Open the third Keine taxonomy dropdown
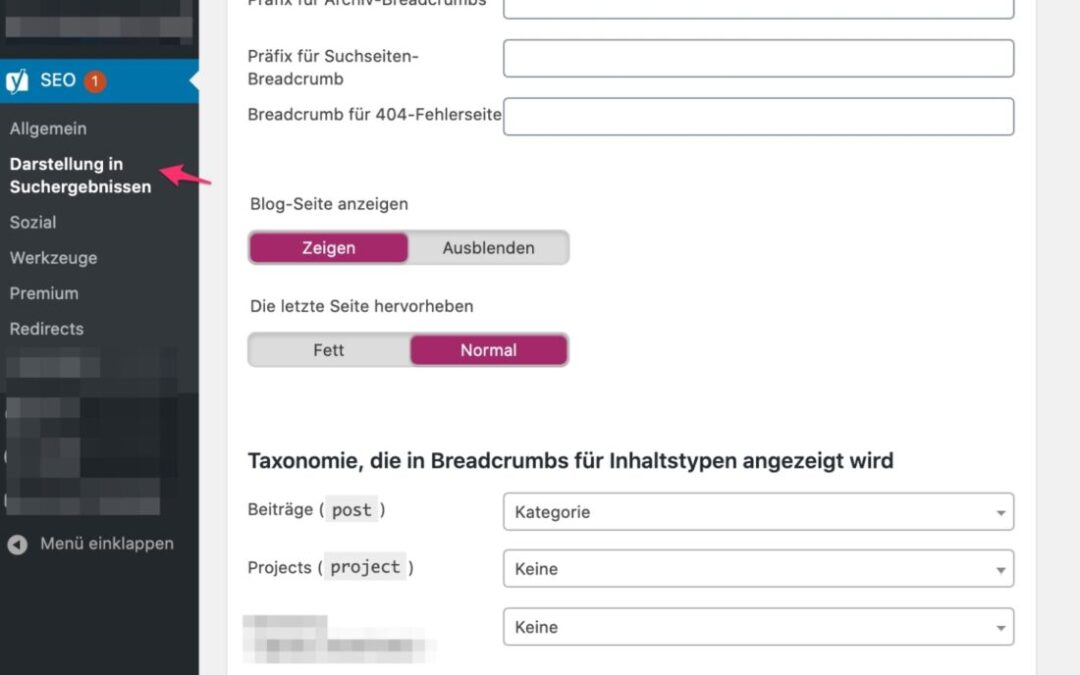The height and width of the screenshot is (675, 1080). 758,627
